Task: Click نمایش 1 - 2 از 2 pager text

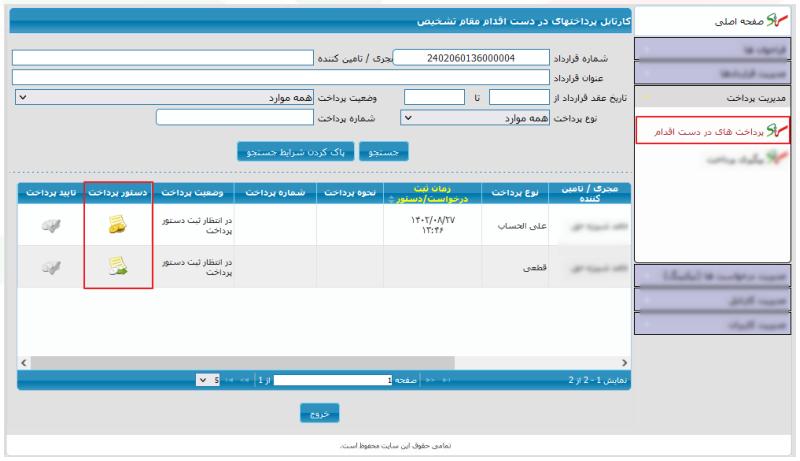Action: point(597,380)
